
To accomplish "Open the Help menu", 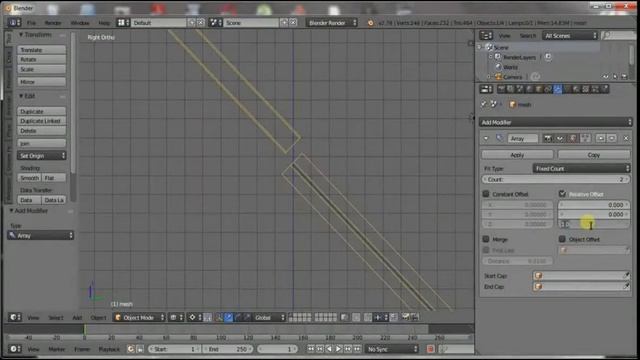I will 104,23.
